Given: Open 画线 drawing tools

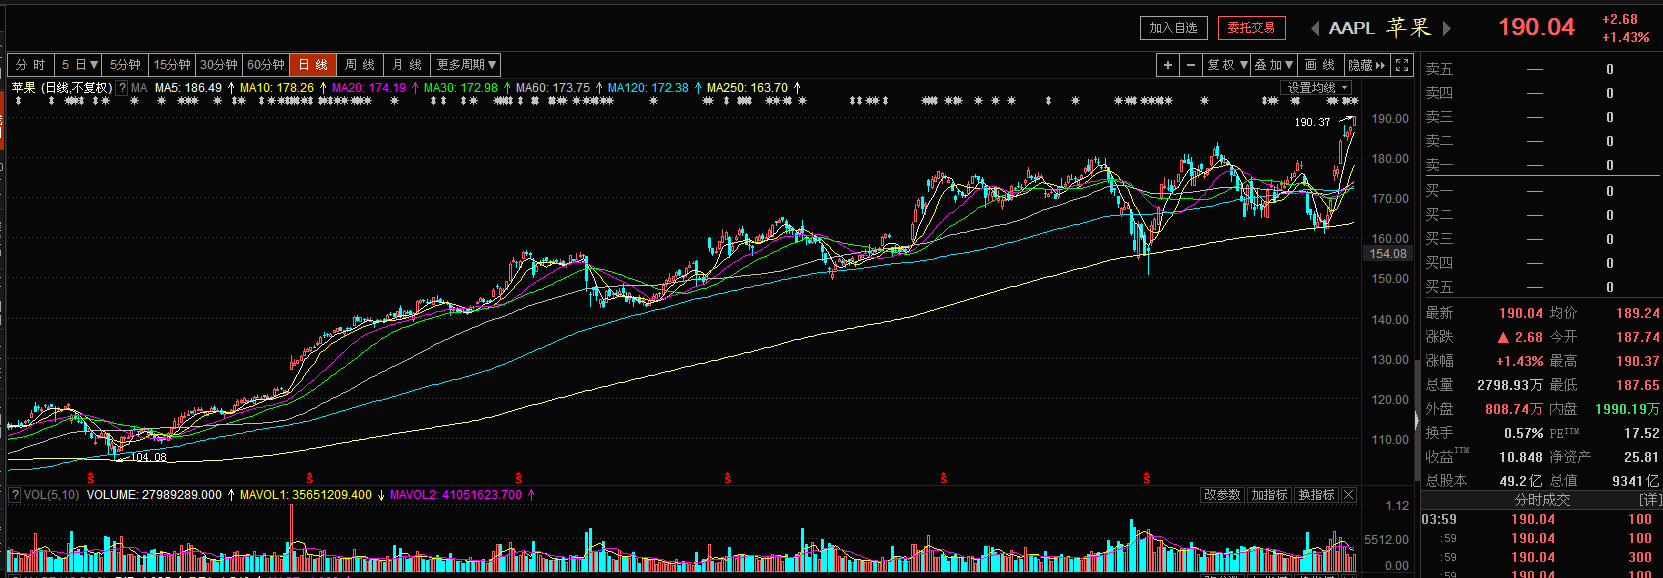Looking at the screenshot, I should [1320, 65].
